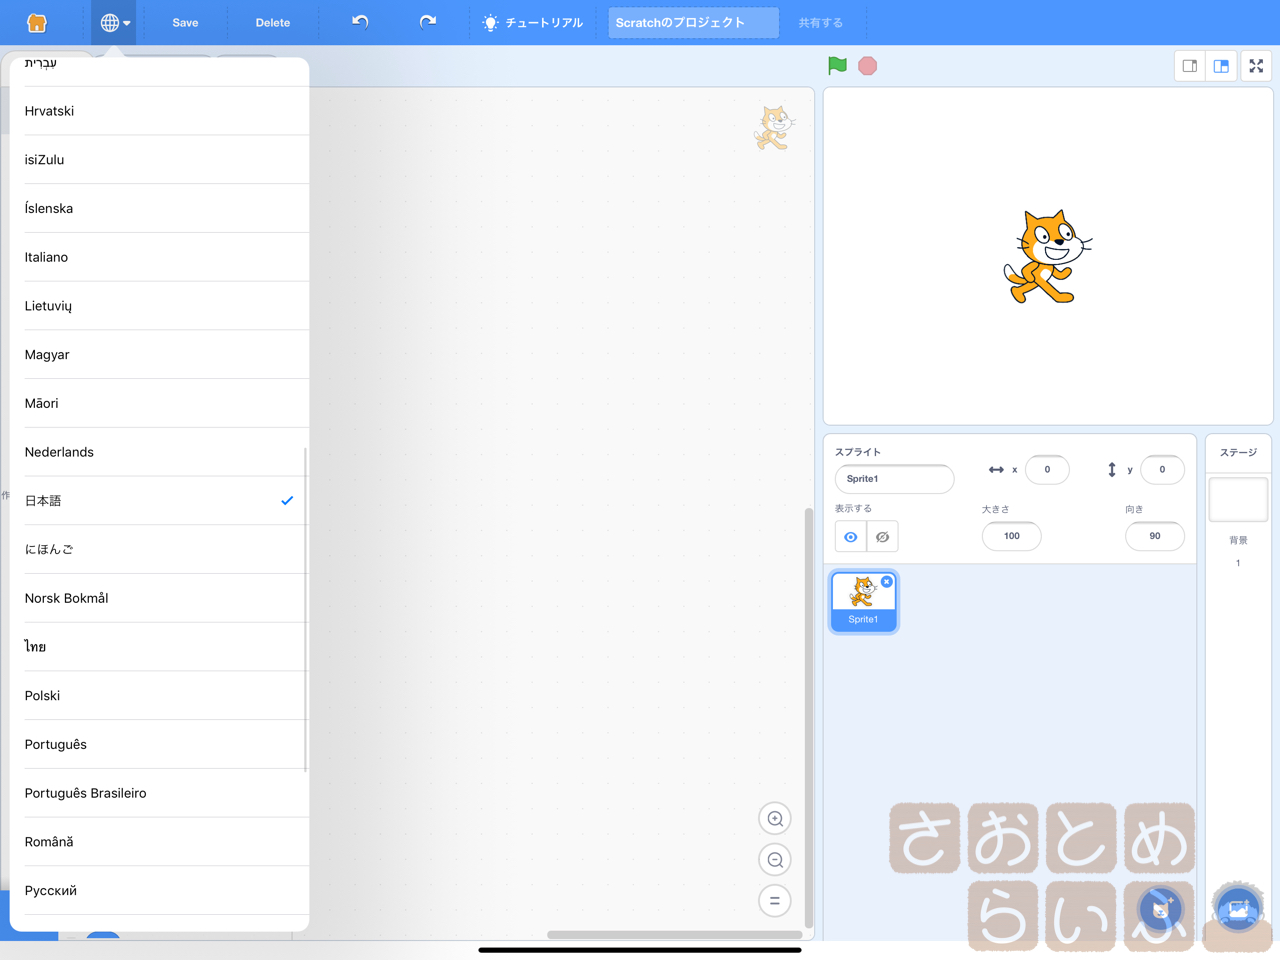Open the choose a sprite button
Viewport: 1280px width, 960px height.
1161,909
